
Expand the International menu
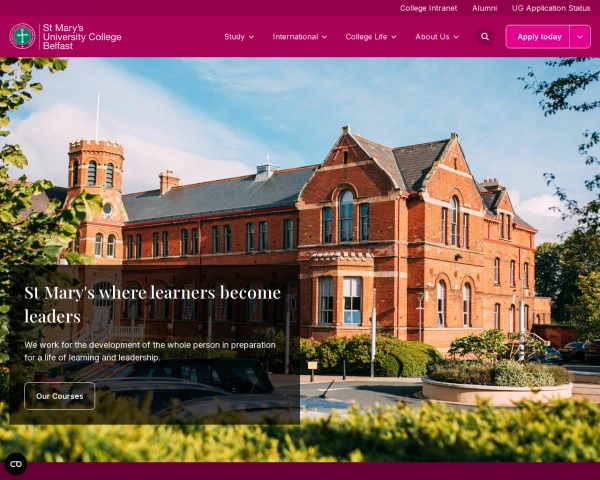coord(300,37)
